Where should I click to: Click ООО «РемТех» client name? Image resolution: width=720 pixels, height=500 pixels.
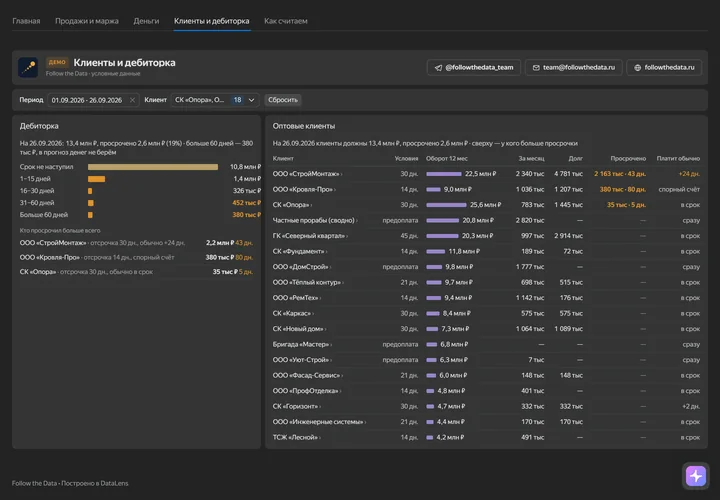295,298
